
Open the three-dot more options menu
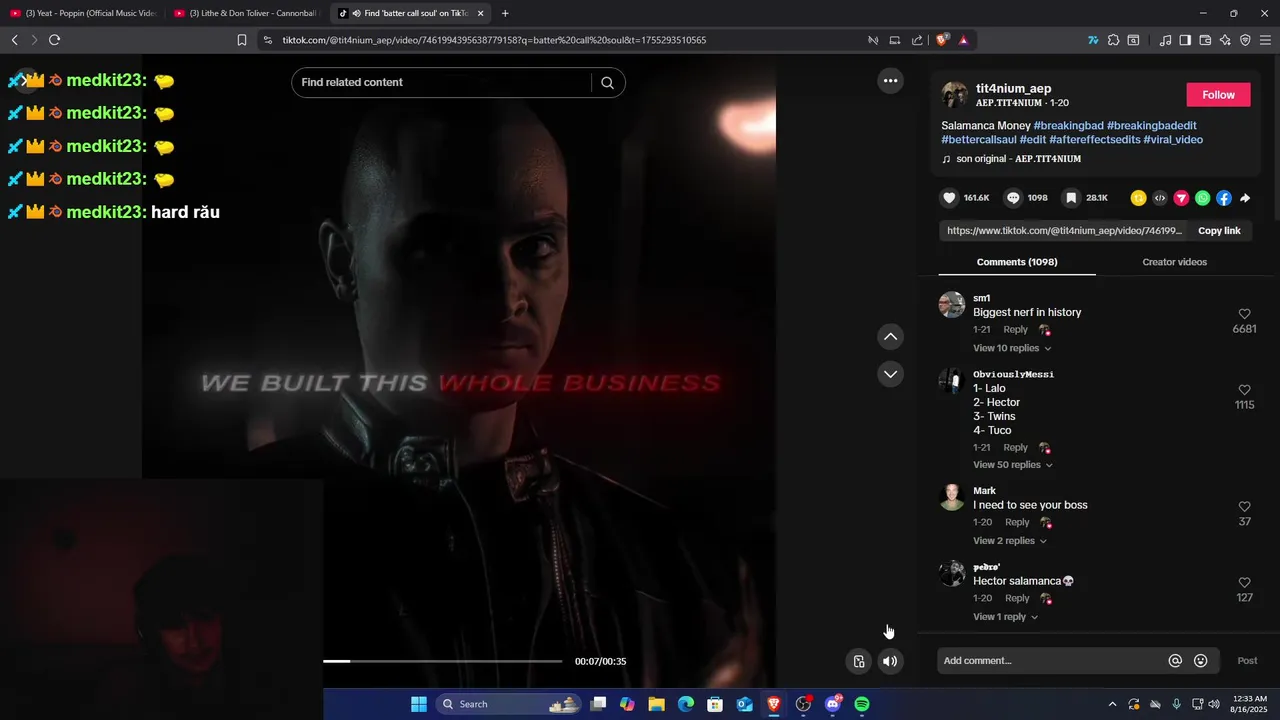point(890,81)
